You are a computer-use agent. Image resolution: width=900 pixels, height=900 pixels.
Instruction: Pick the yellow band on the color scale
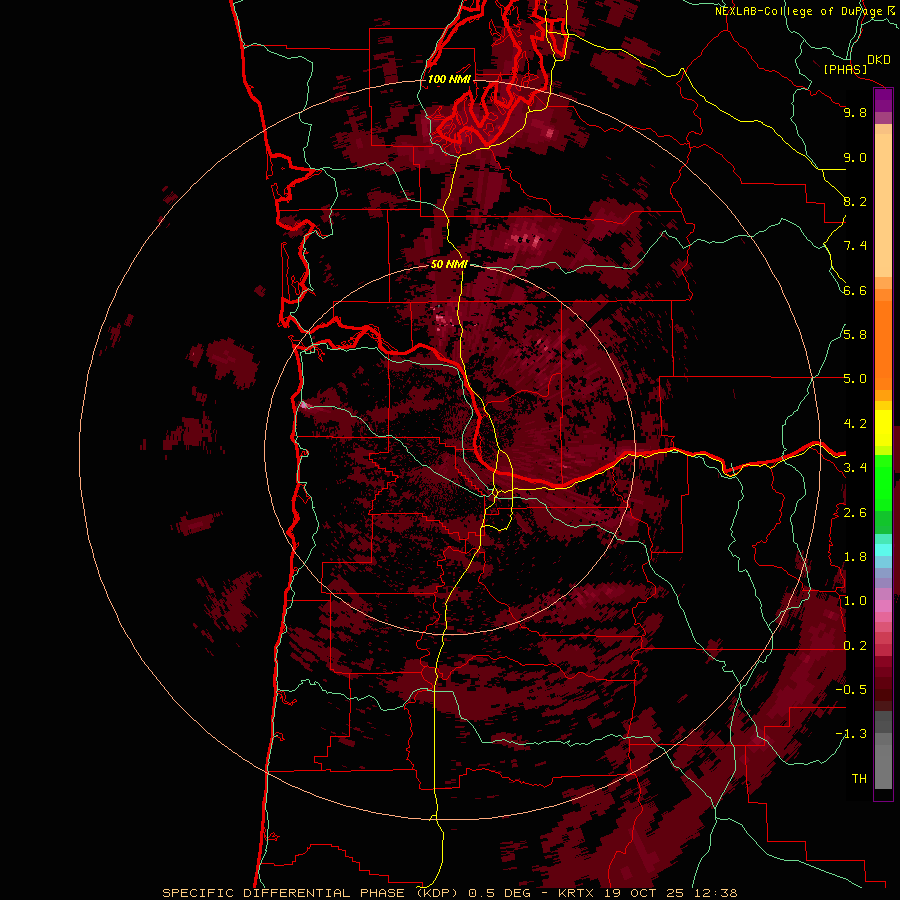883,427
